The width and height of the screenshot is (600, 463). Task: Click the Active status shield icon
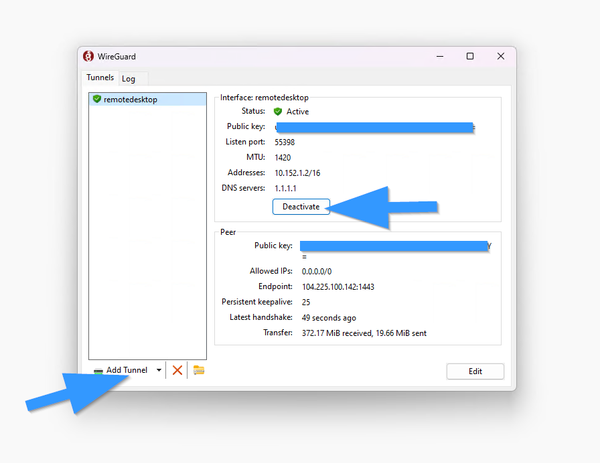click(278, 112)
